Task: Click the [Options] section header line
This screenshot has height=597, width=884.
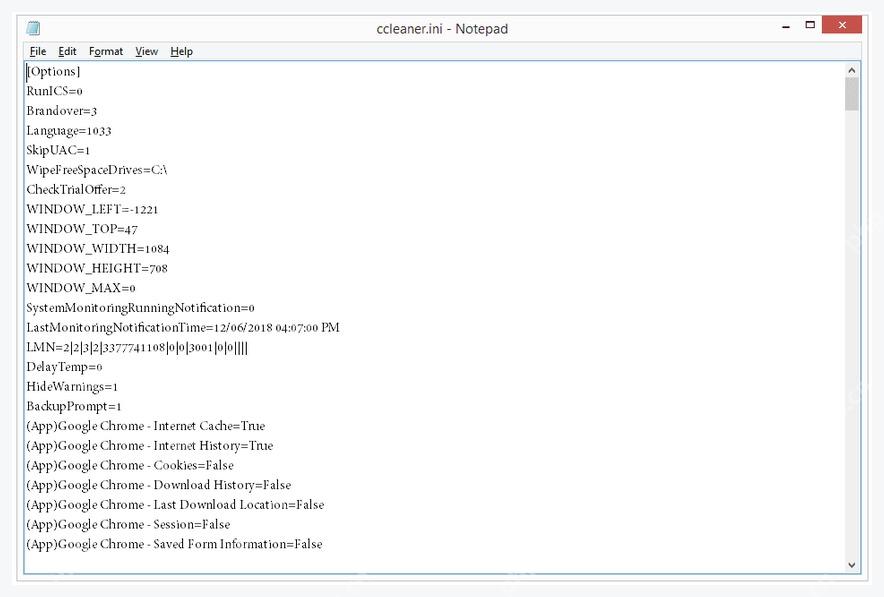Action: [54, 72]
